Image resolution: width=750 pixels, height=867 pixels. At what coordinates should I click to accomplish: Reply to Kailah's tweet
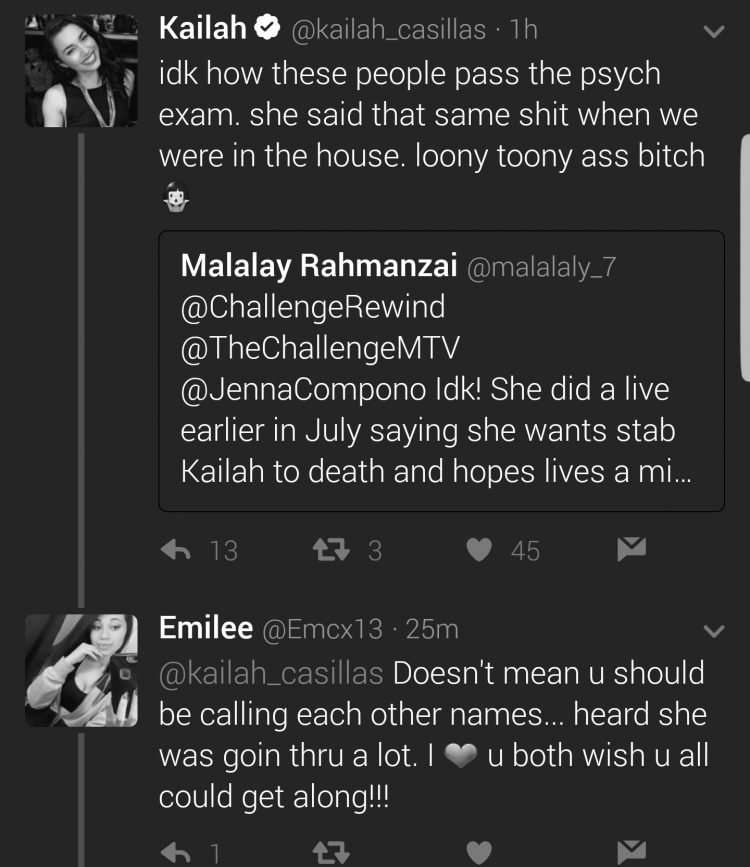176,550
